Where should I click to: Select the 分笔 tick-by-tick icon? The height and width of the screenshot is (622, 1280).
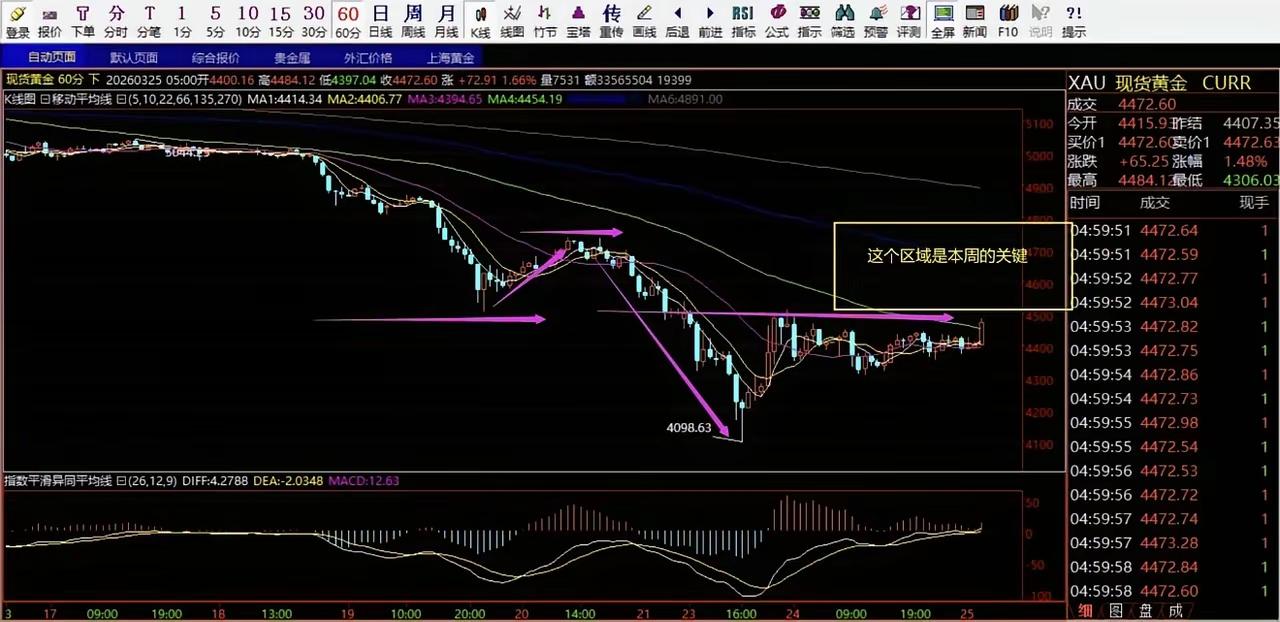pos(149,20)
